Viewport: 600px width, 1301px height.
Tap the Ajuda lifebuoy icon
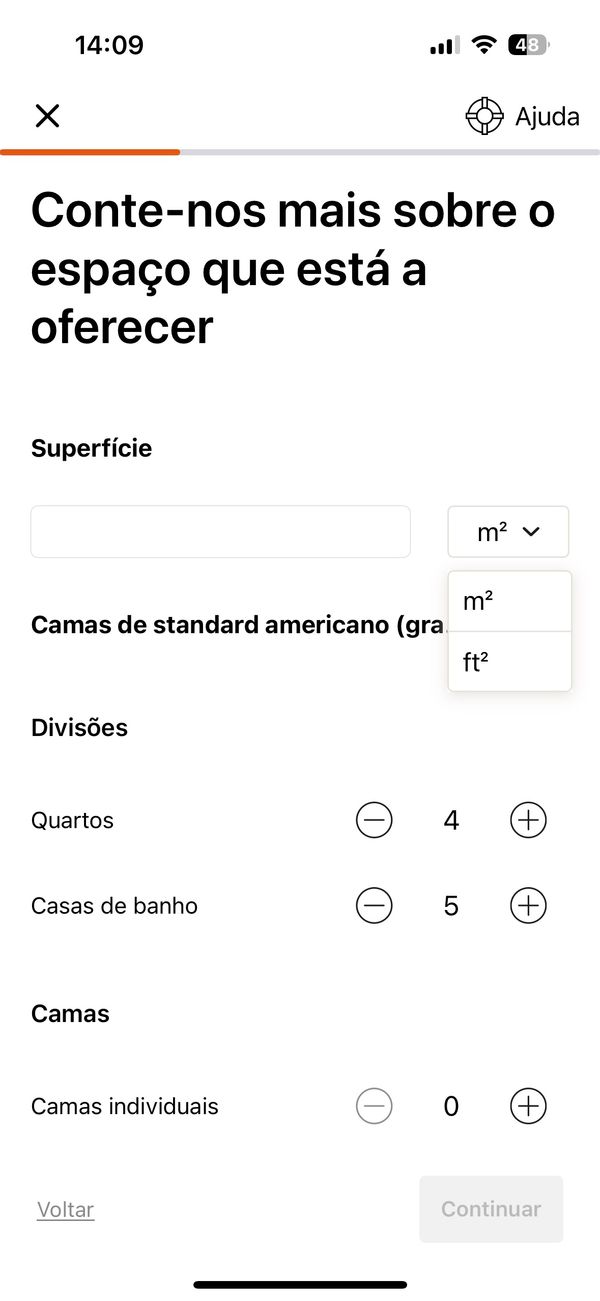tap(484, 116)
